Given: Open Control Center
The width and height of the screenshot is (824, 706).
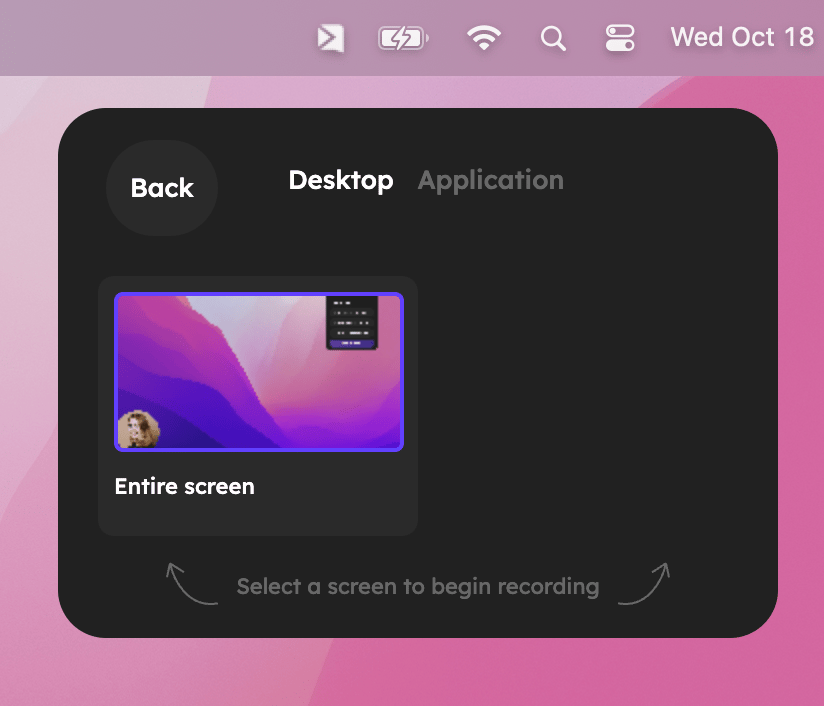Looking at the screenshot, I should (620, 38).
